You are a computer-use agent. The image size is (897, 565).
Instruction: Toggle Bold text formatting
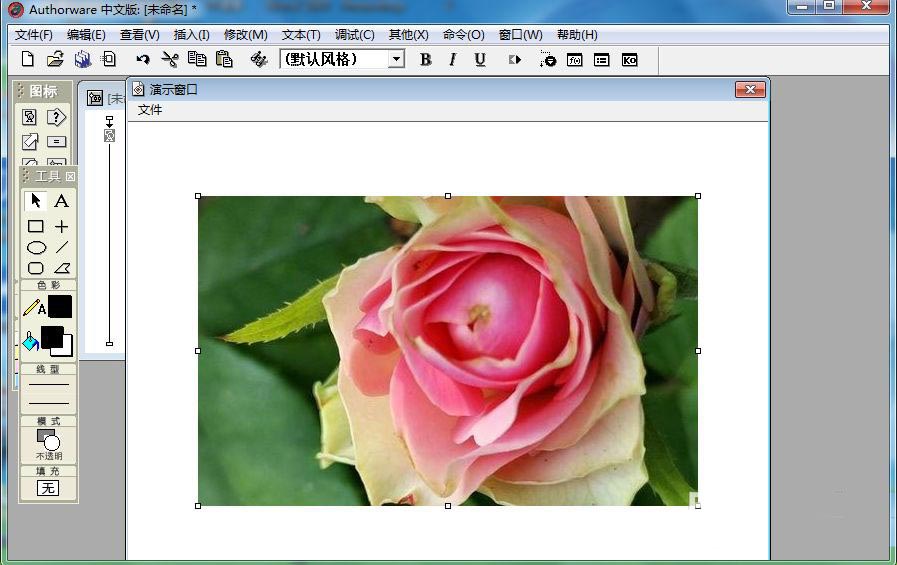pyautogui.click(x=425, y=60)
